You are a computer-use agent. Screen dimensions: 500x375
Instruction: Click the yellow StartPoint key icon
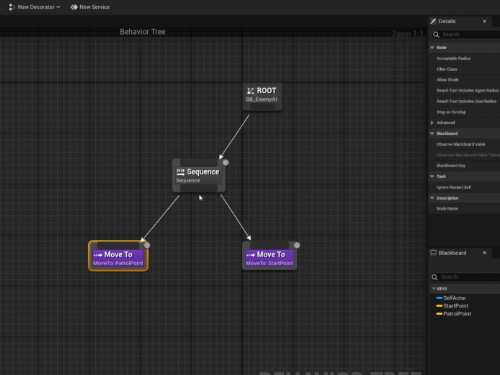pyautogui.click(x=439, y=306)
